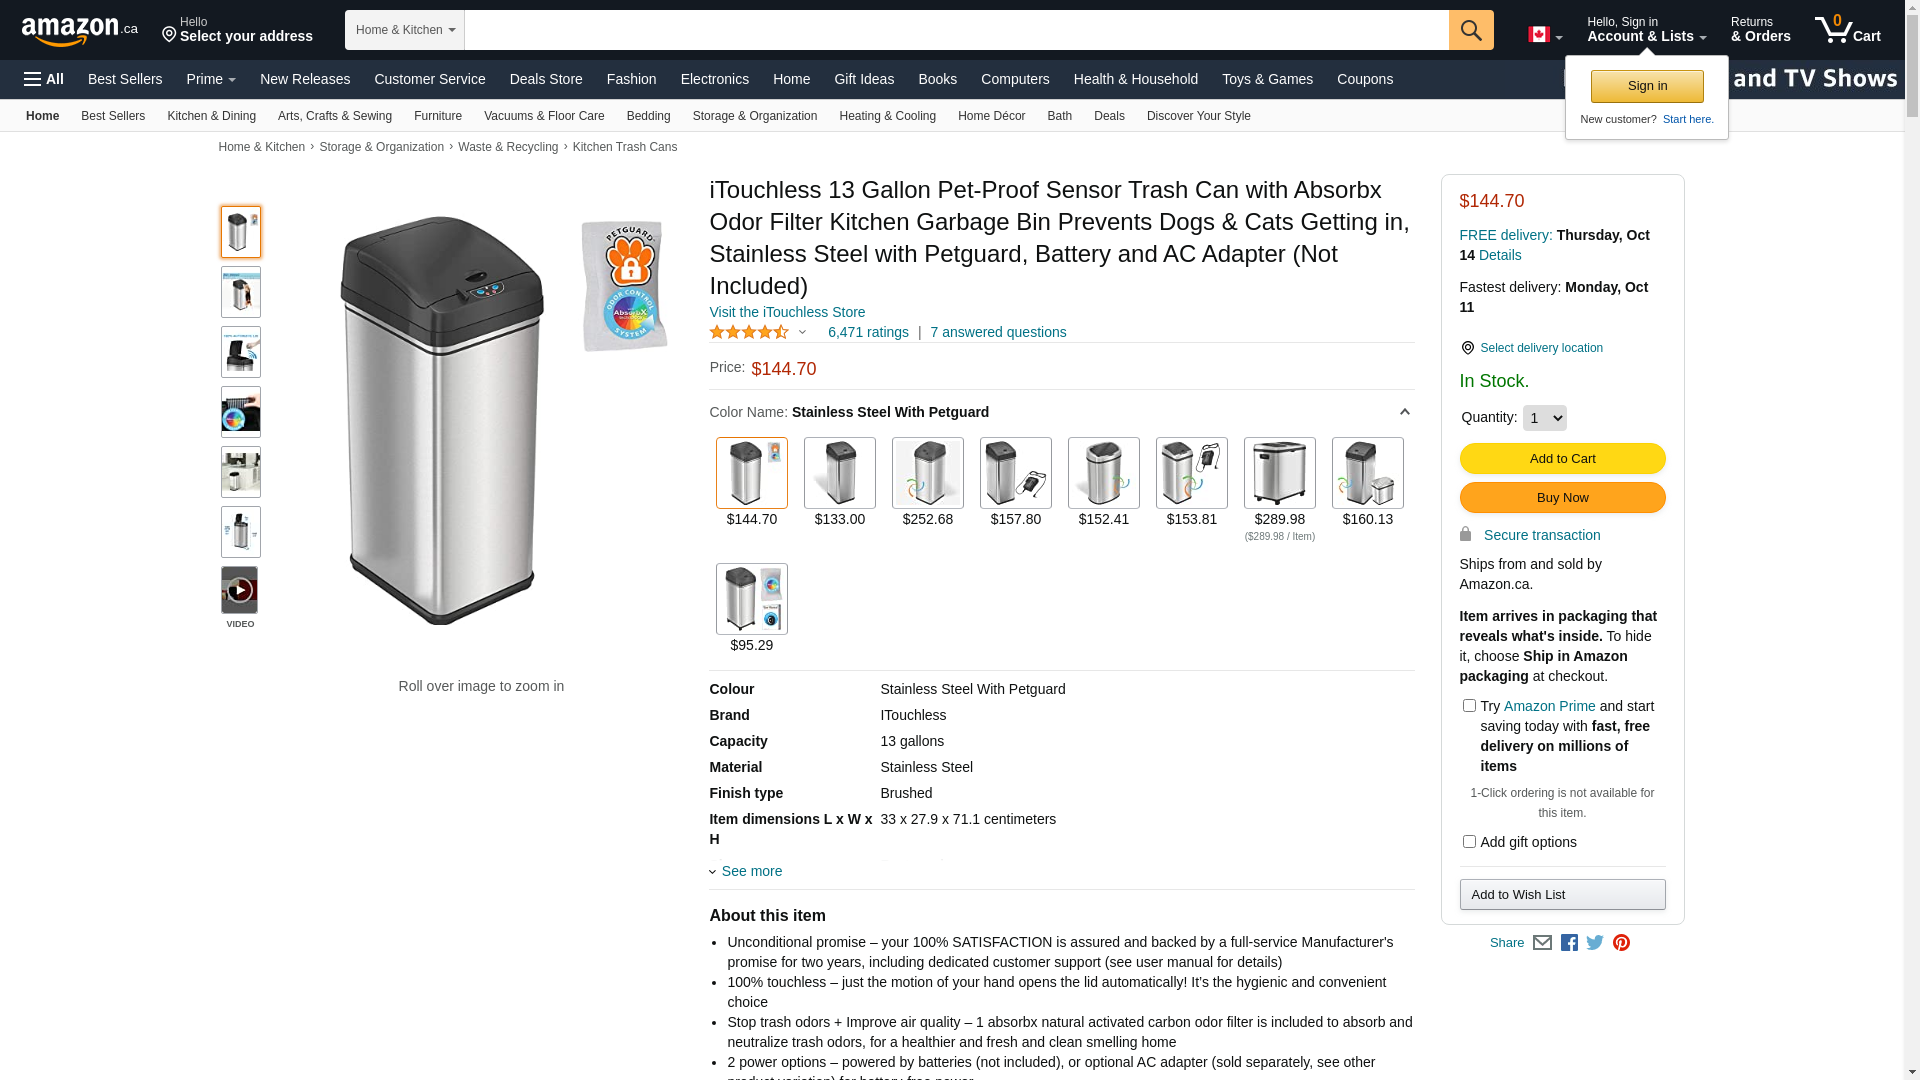
Task: Share via Facebook icon
Action: (x=1569, y=943)
